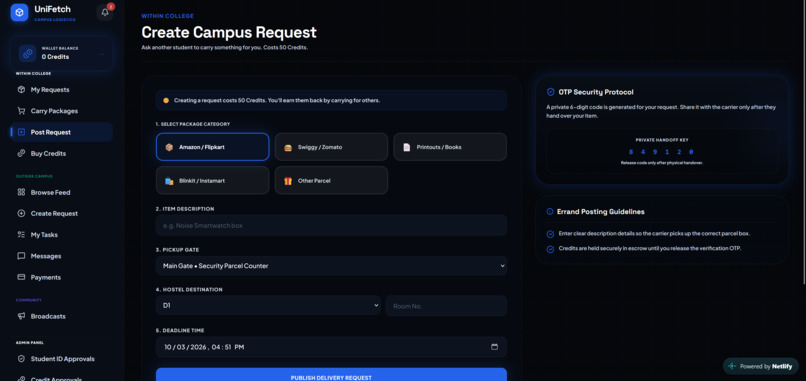Click the Carry Packages cart icon
The image size is (806, 381).
tap(21, 111)
